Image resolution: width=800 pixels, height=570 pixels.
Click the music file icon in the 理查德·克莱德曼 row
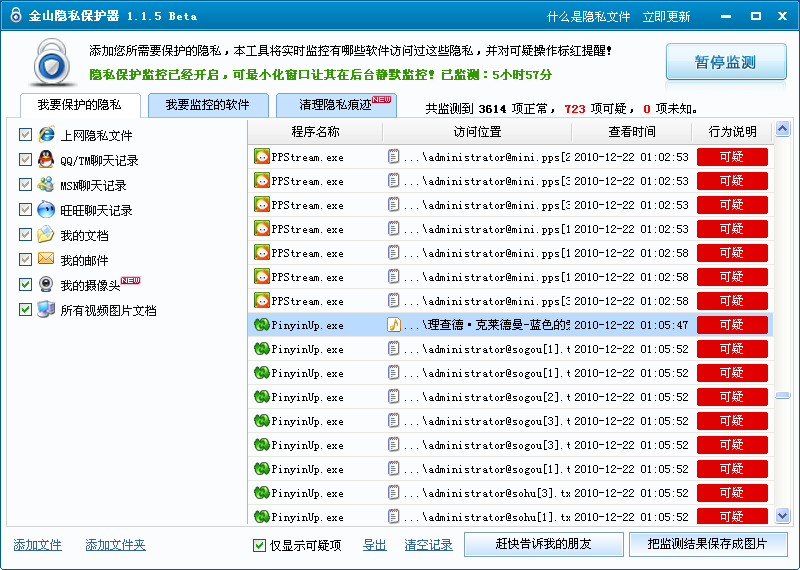coord(394,325)
